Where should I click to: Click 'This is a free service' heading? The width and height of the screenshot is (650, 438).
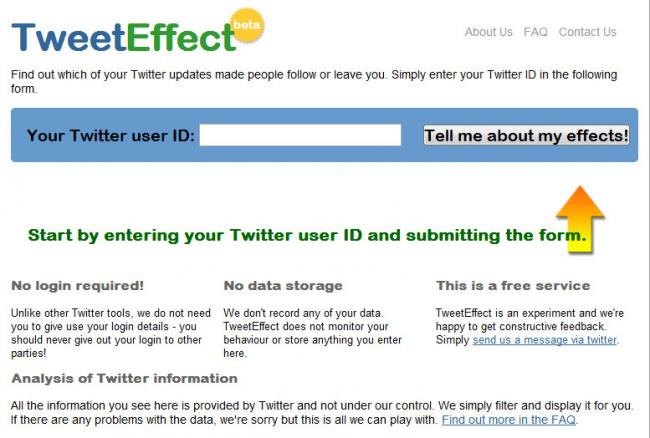click(x=513, y=286)
